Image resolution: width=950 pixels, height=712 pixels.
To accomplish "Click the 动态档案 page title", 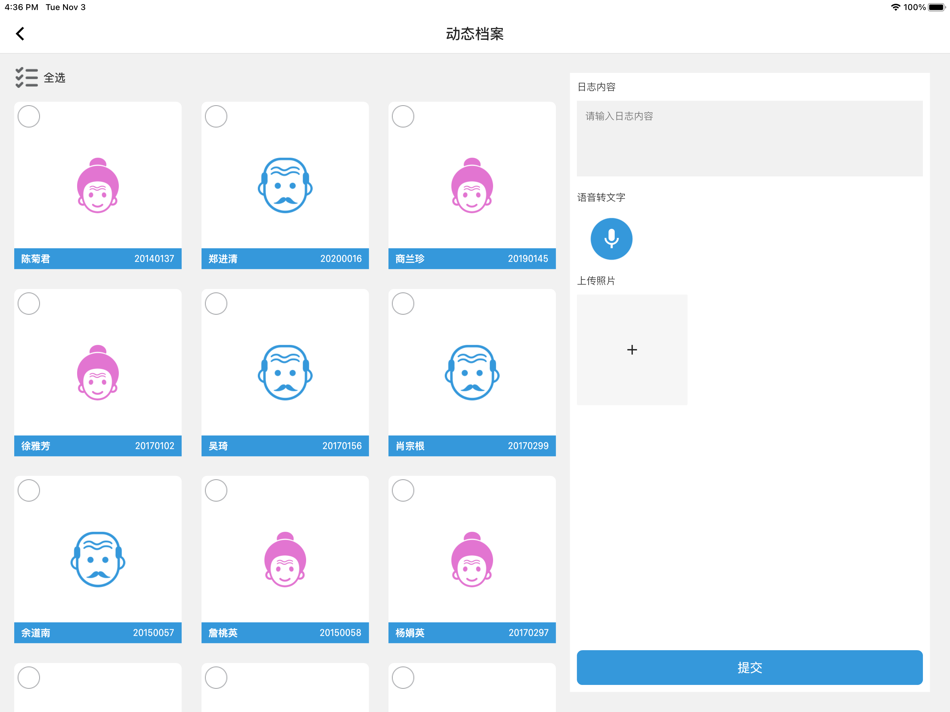I will tap(474, 34).
